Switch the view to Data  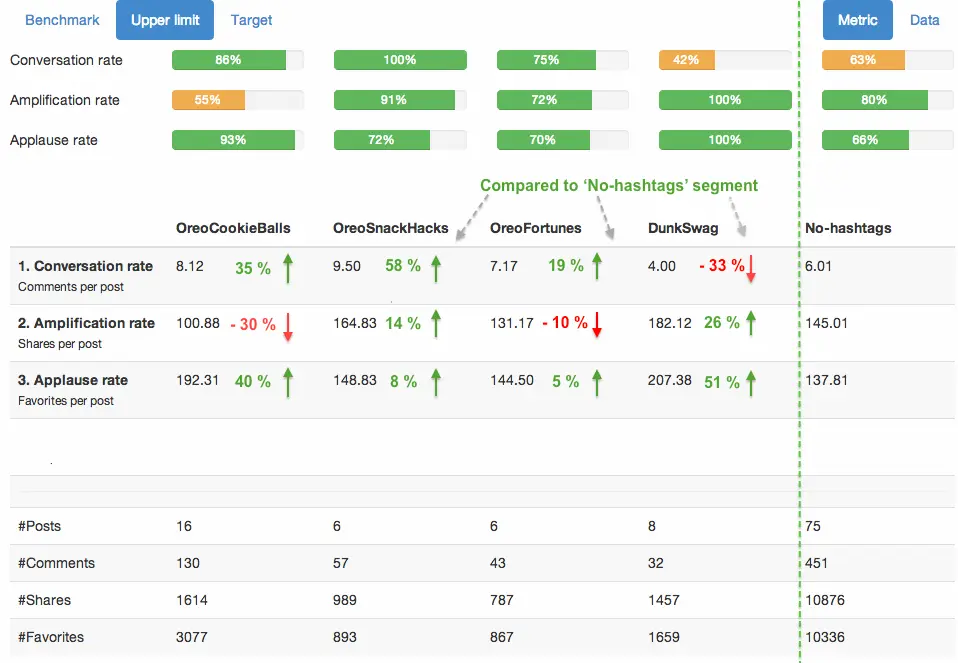pyautogui.click(x=924, y=20)
